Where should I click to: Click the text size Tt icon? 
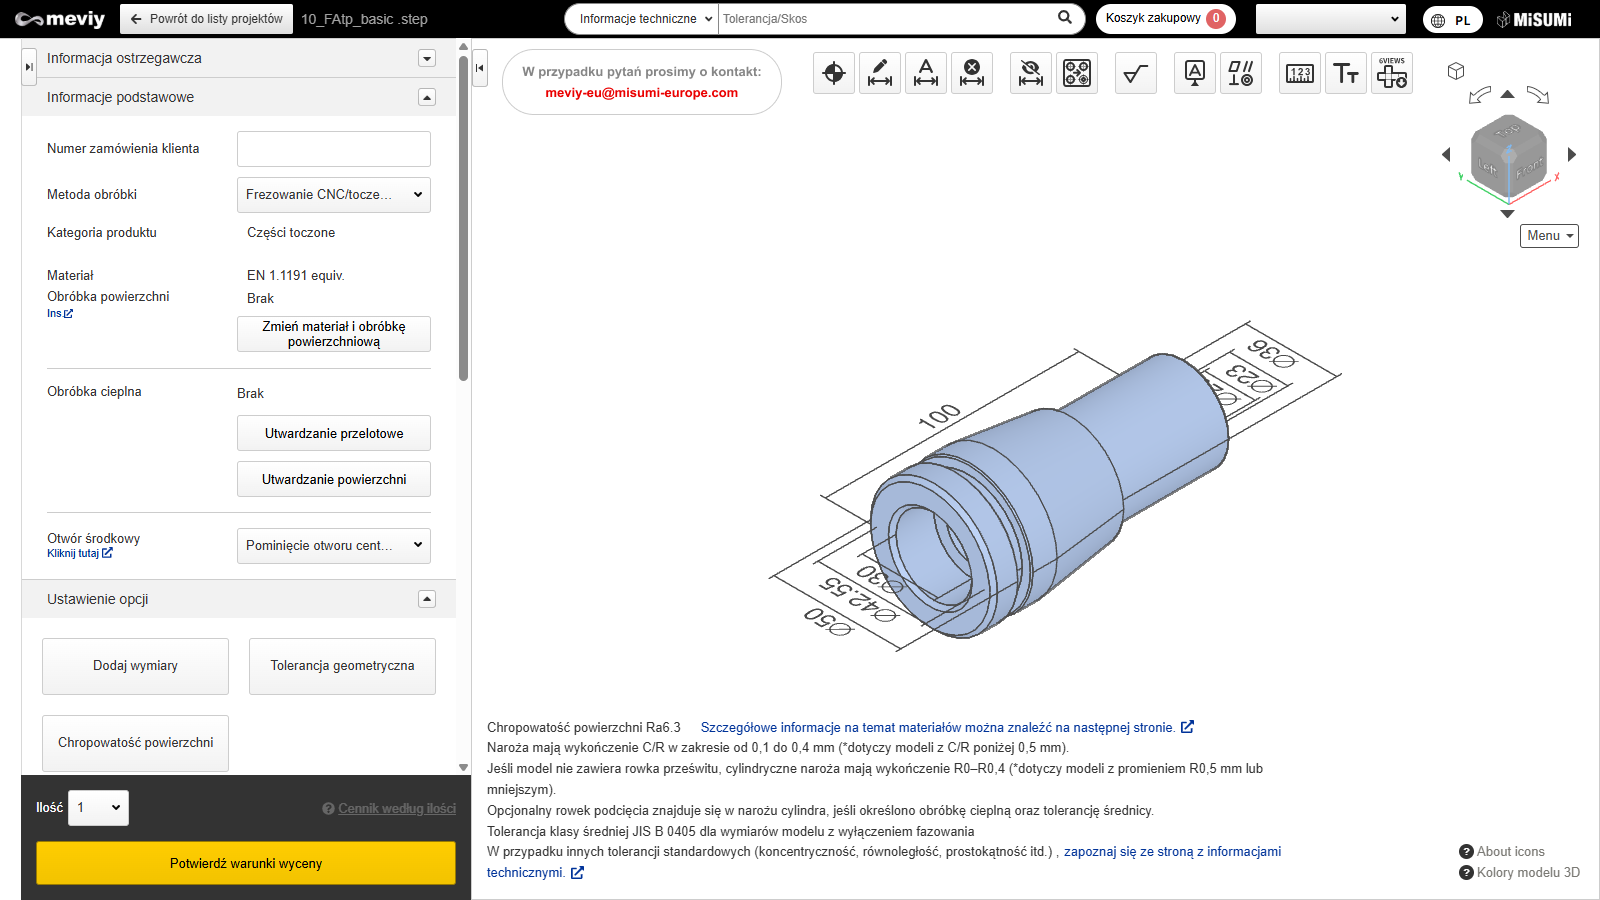pyautogui.click(x=1346, y=73)
